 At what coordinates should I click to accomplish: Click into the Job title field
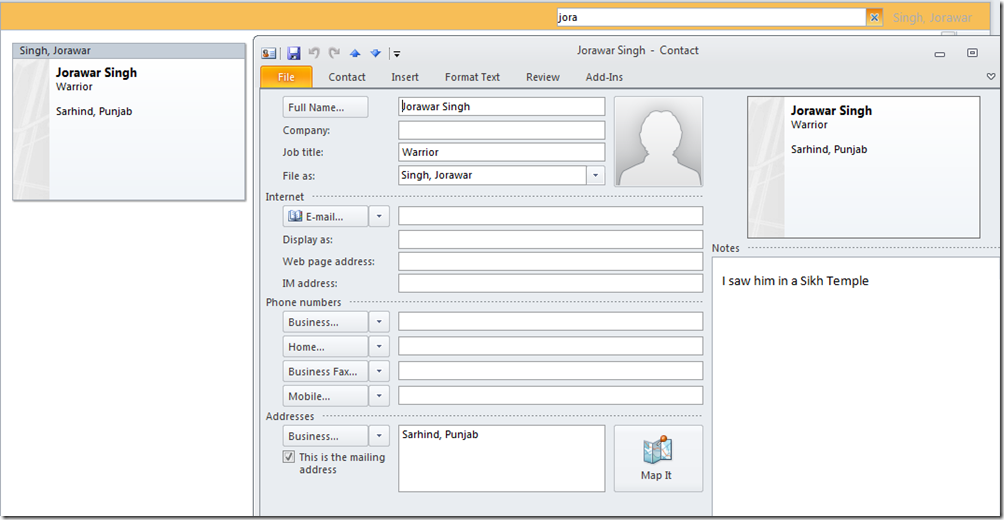pyautogui.click(x=501, y=152)
